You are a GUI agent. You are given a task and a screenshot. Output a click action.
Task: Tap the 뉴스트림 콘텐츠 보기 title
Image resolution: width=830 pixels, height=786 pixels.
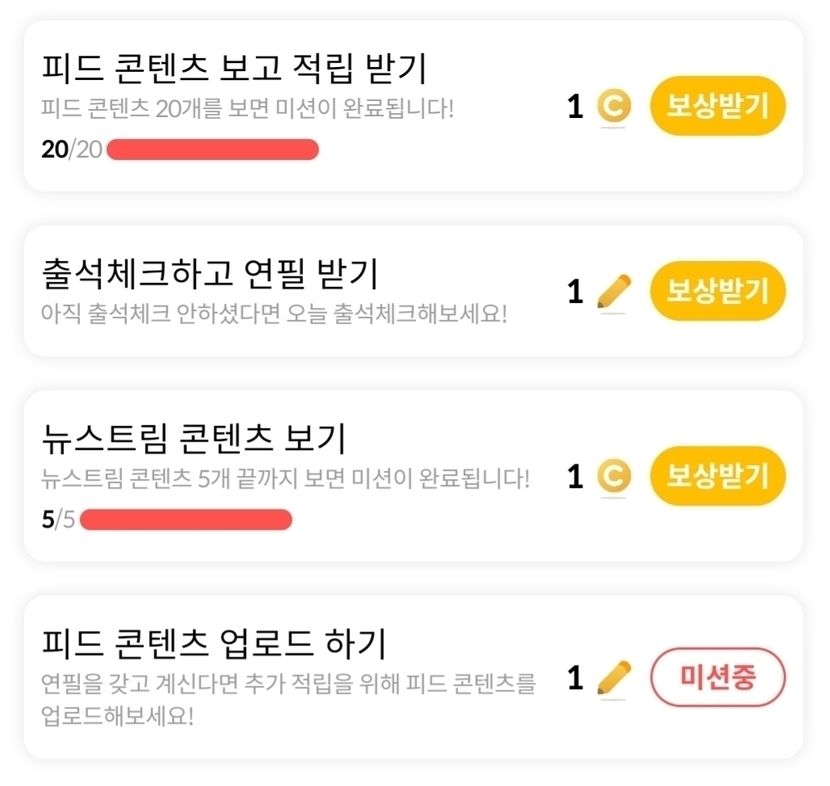[193, 439]
